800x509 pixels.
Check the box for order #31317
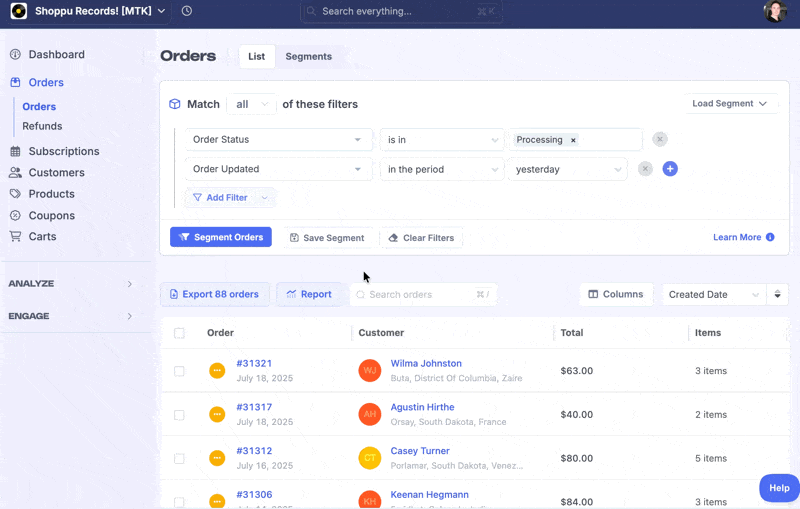coord(179,415)
